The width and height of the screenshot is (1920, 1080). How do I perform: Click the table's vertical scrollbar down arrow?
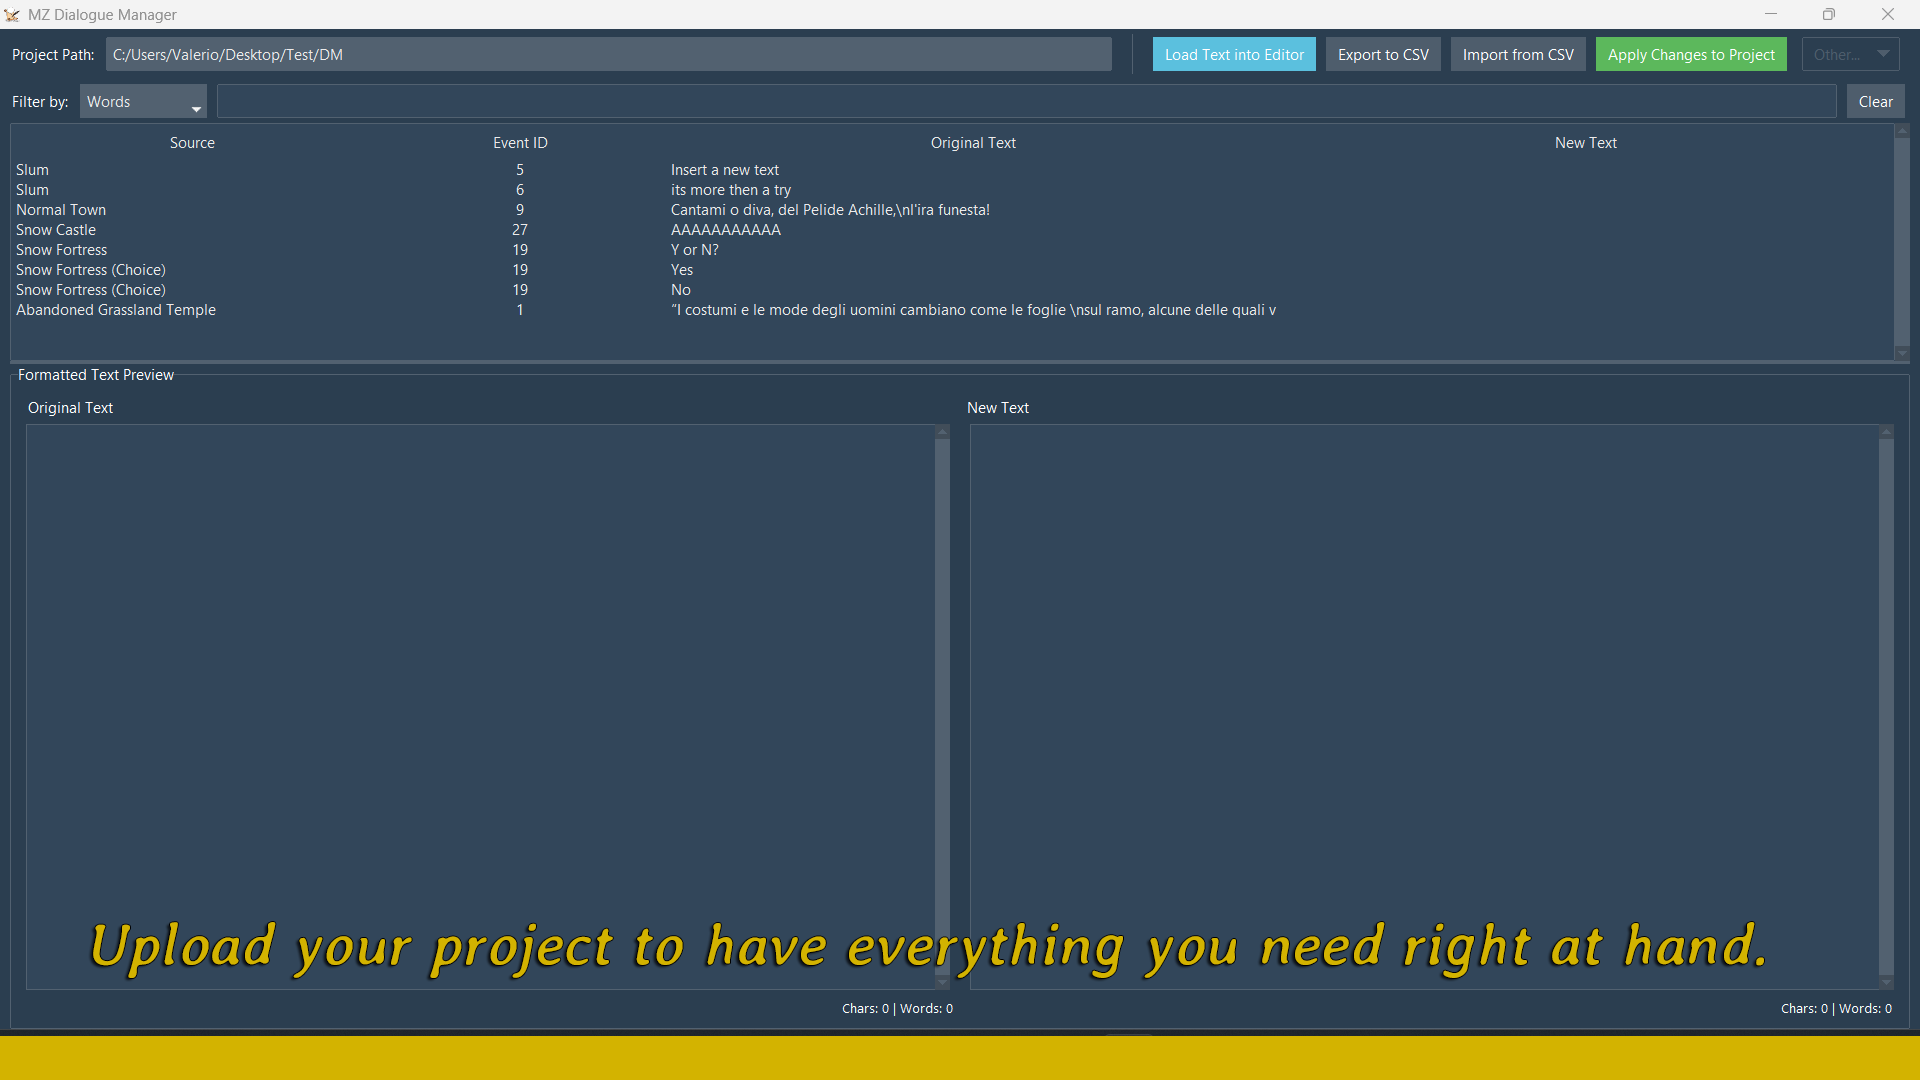pos(1902,353)
